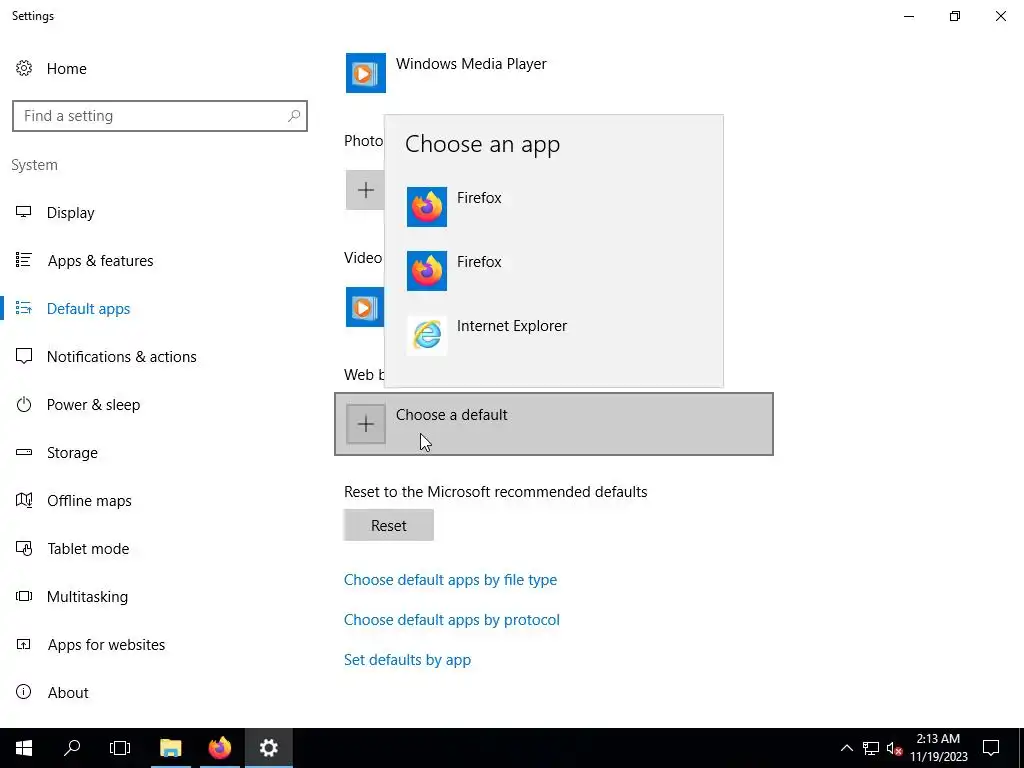This screenshot has width=1024, height=768.
Task: Open Firefox from the taskbar
Action: click(x=219, y=748)
